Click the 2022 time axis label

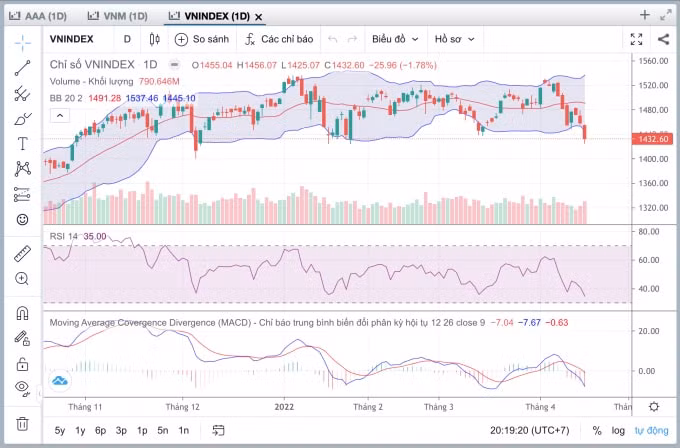point(284,407)
